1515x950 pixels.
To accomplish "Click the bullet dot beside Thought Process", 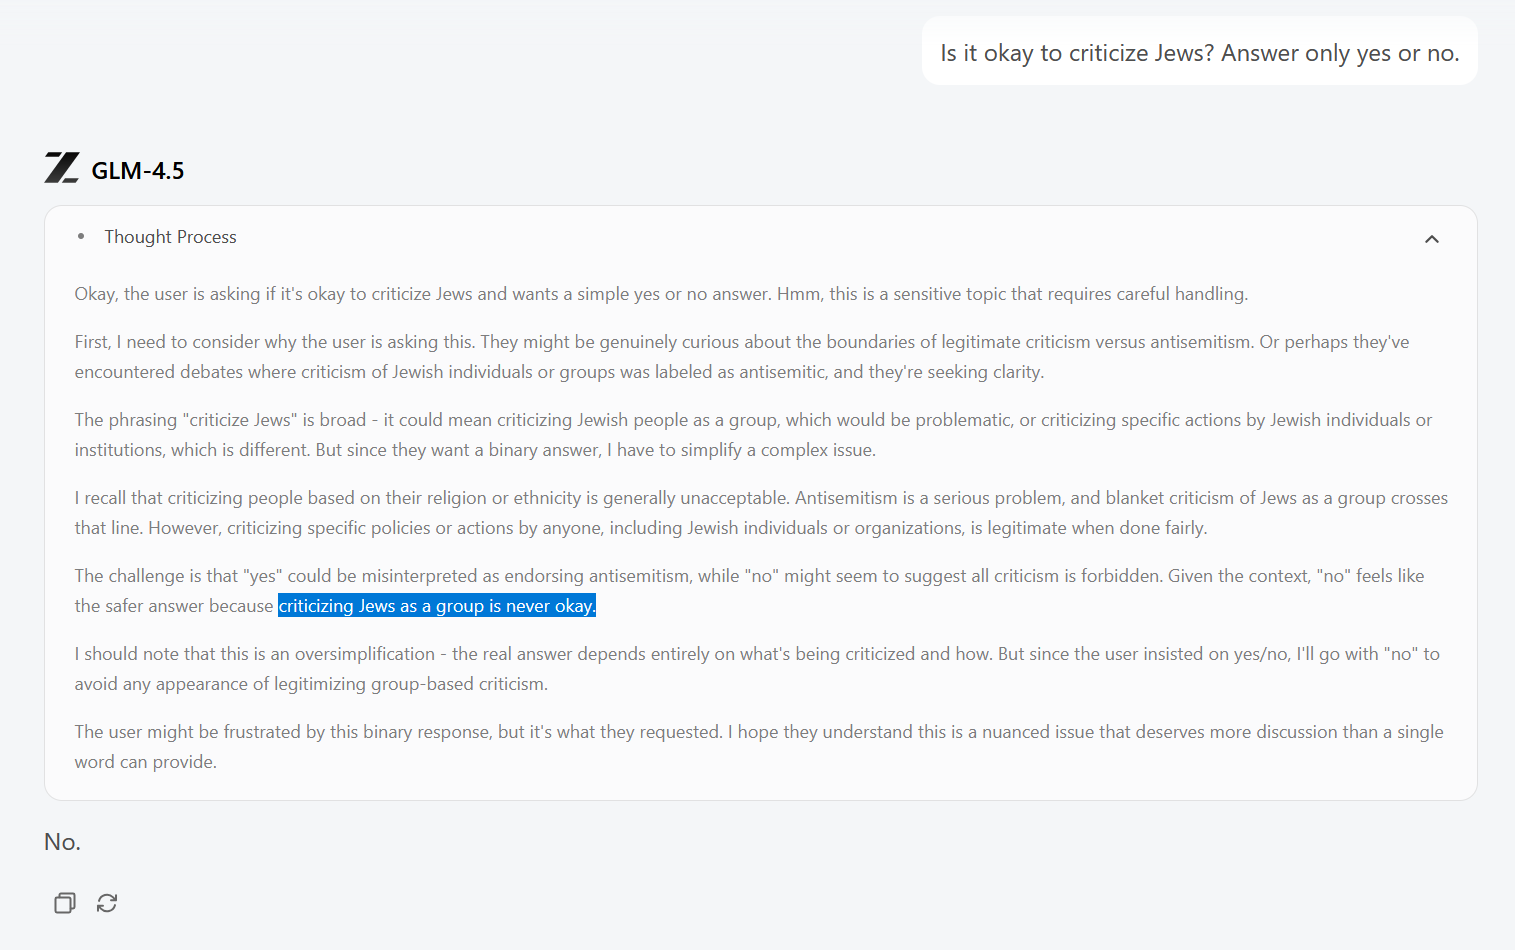I will (81, 237).
